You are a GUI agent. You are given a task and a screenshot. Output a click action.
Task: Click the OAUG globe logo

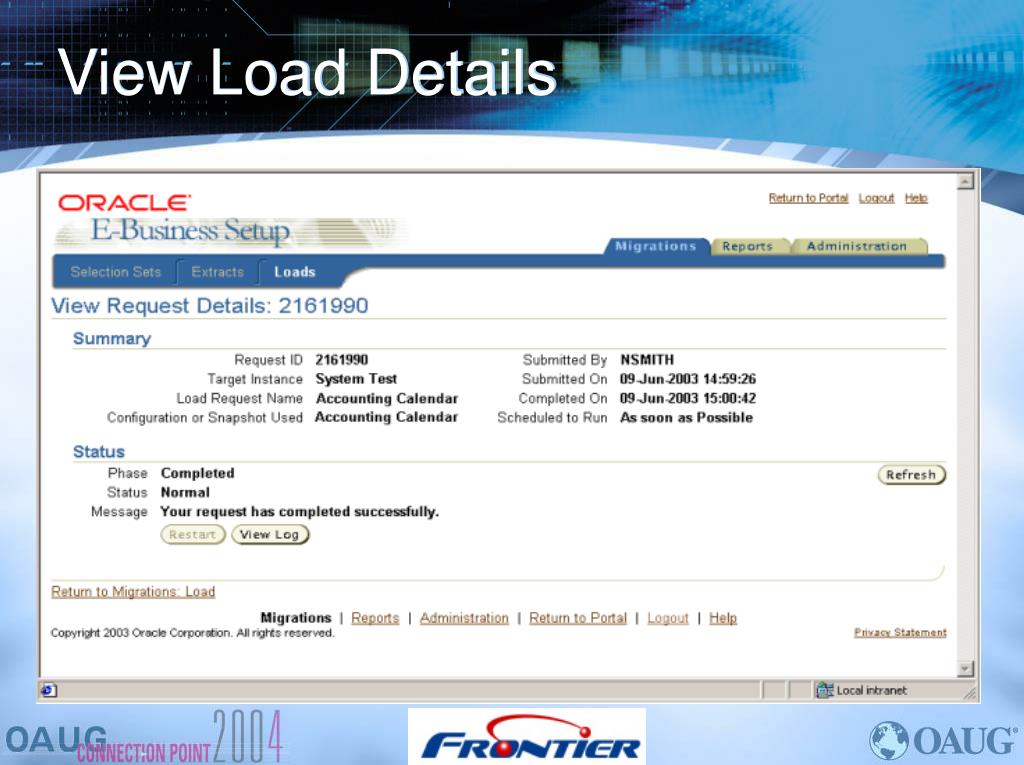(x=944, y=740)
